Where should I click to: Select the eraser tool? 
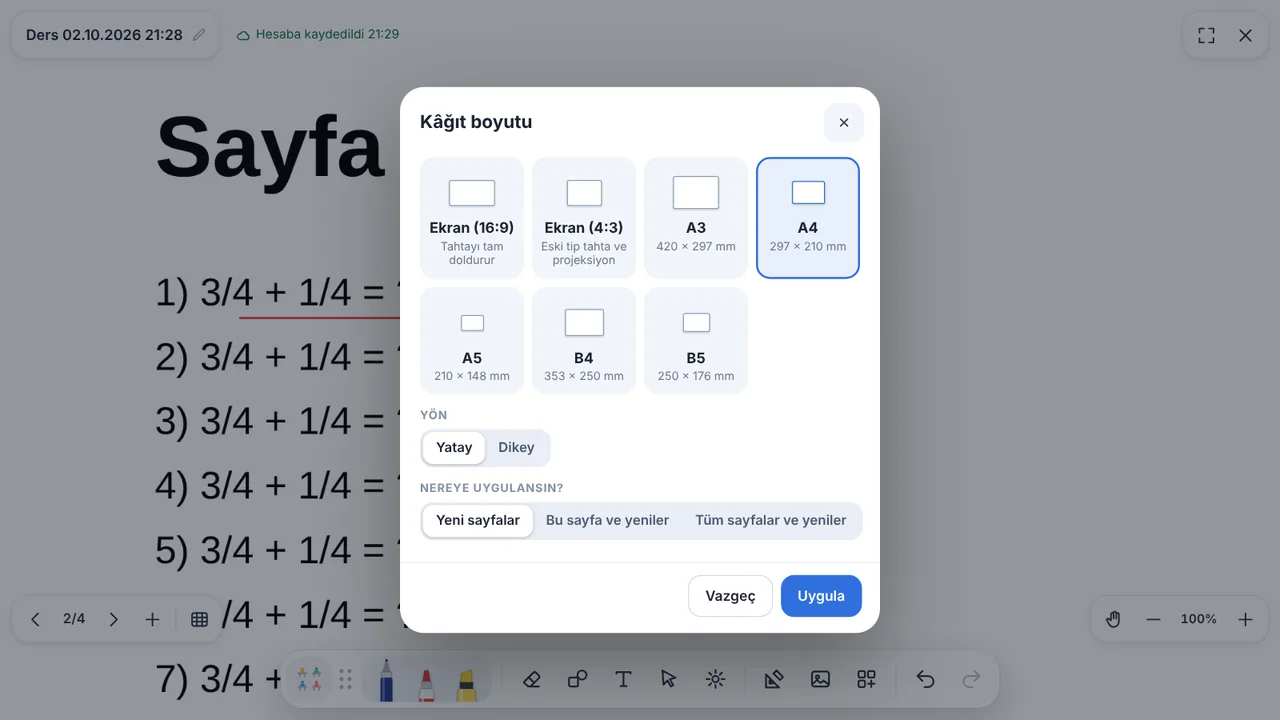(x=532, y=680)
